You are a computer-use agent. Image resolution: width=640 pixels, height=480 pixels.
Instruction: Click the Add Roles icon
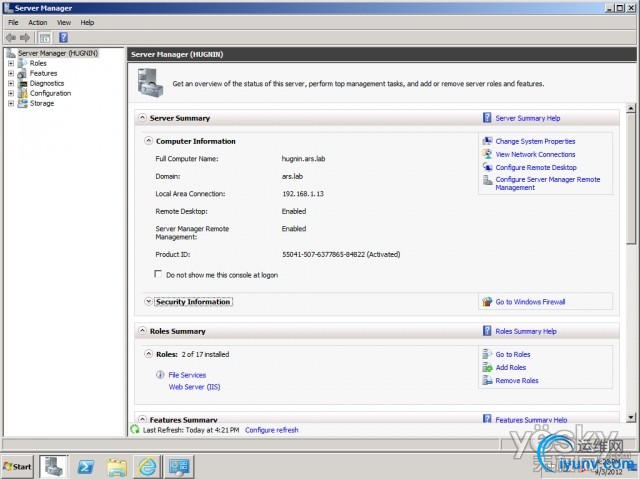coord(487,367)
